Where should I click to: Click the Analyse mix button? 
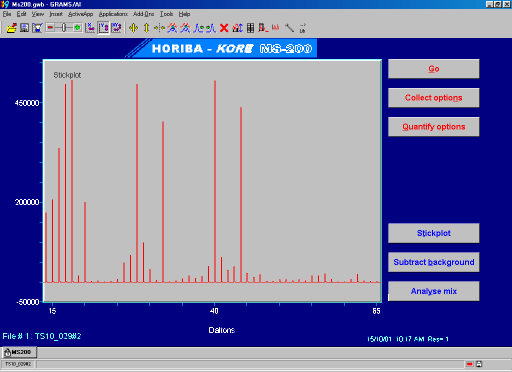434,291
